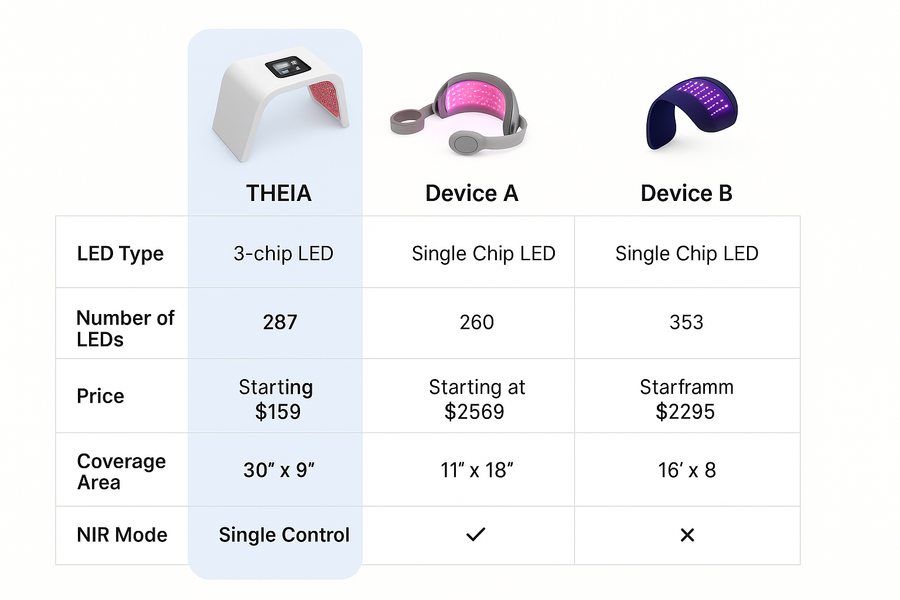Click the checkmark in NIR Mode row
Image resolution: width=900 pixels, height=600 pixels.
click(x=476, y=535)
